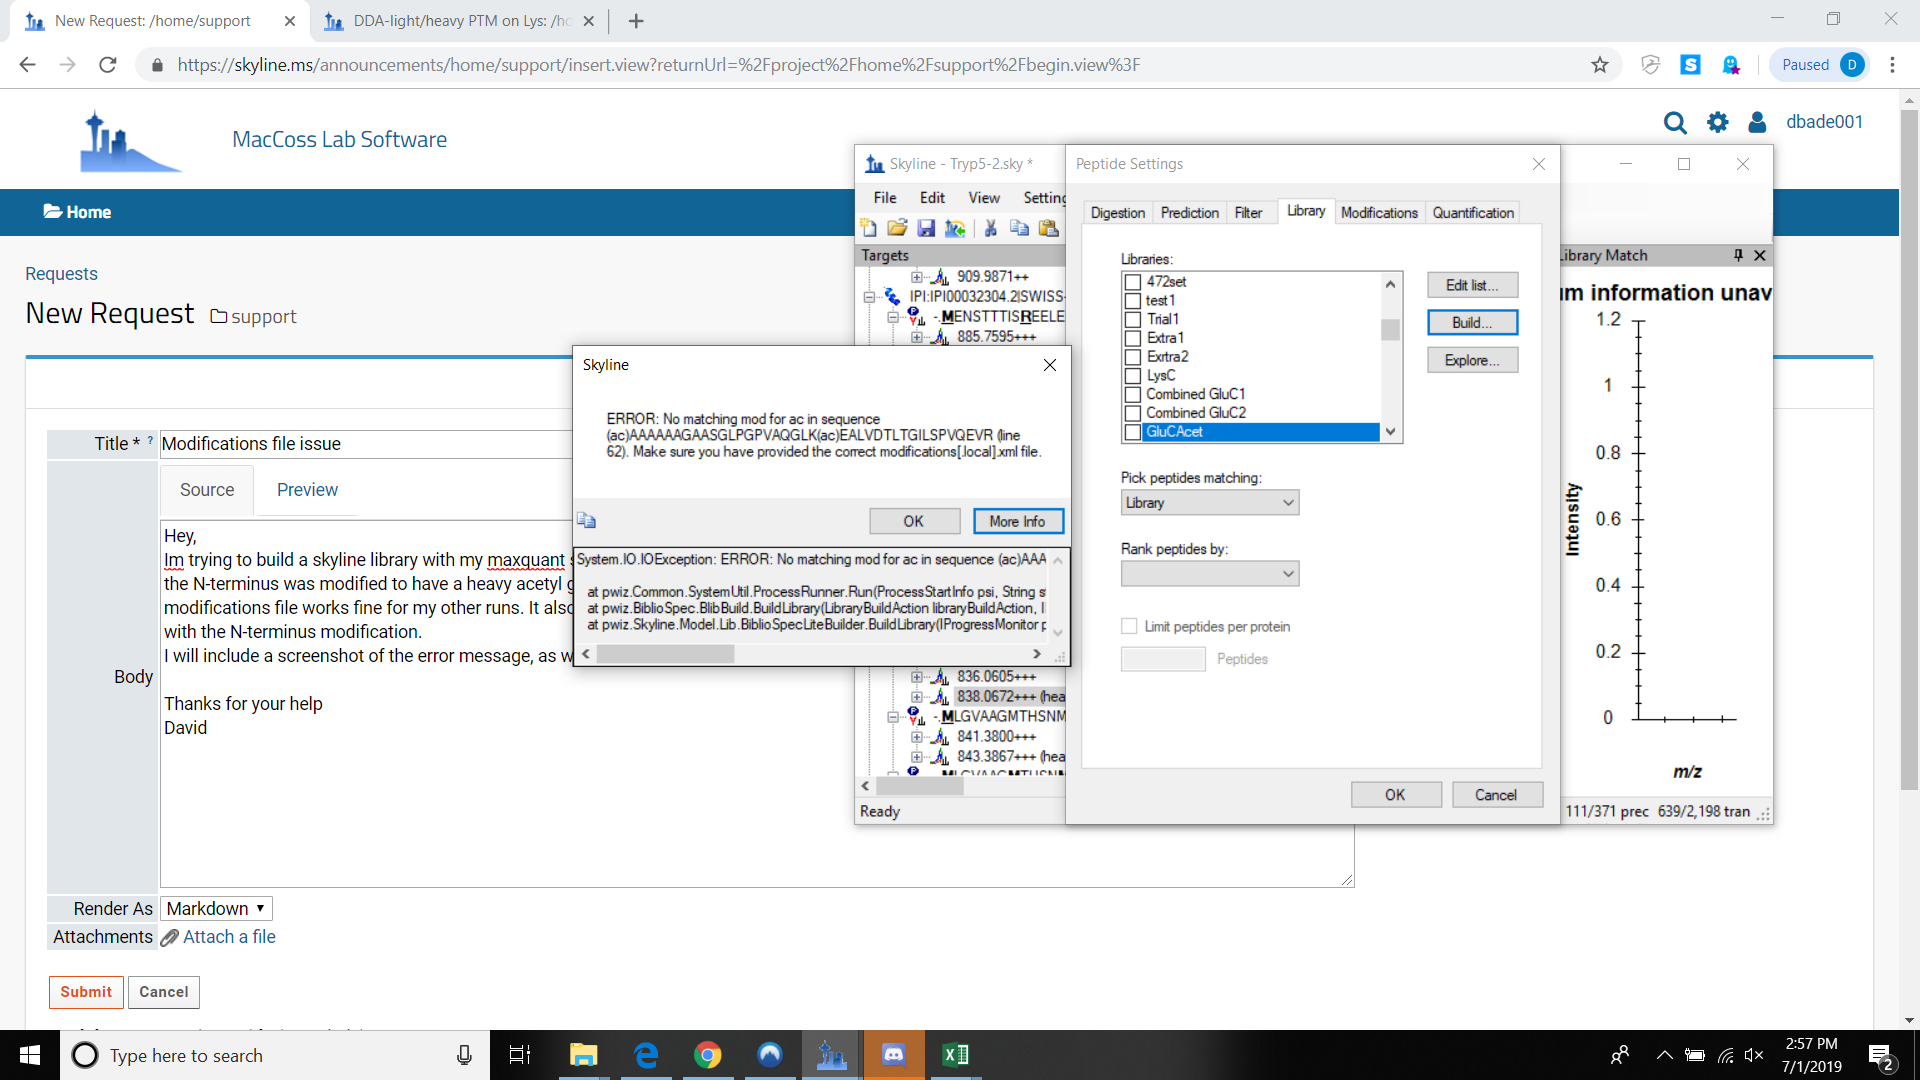1920x1080 pixels.
Task: Enable the LysC library checkbox
Action: (x=1133, y=376)
